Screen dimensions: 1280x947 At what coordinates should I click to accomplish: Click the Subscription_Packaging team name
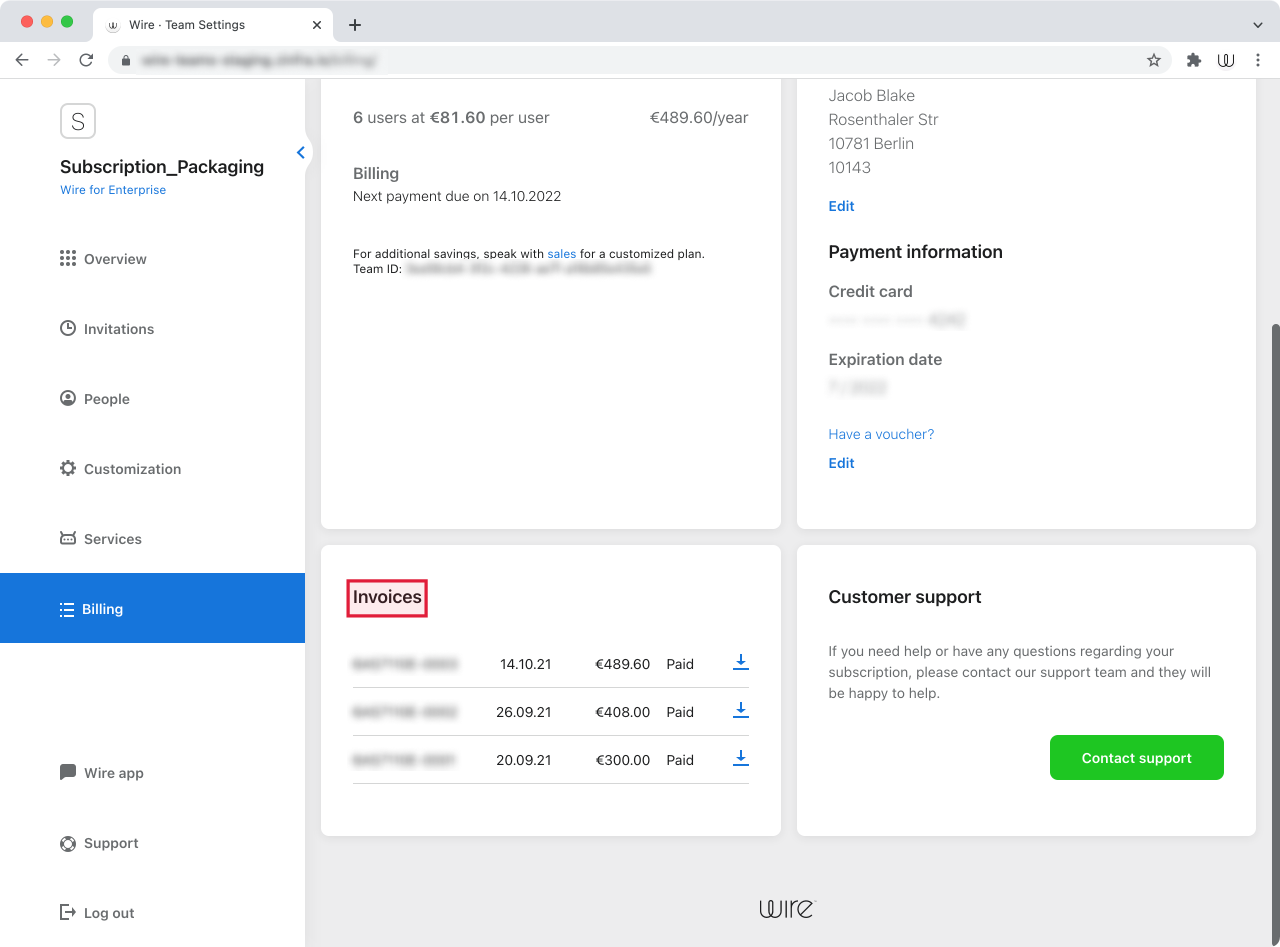(x=162, y=167)
